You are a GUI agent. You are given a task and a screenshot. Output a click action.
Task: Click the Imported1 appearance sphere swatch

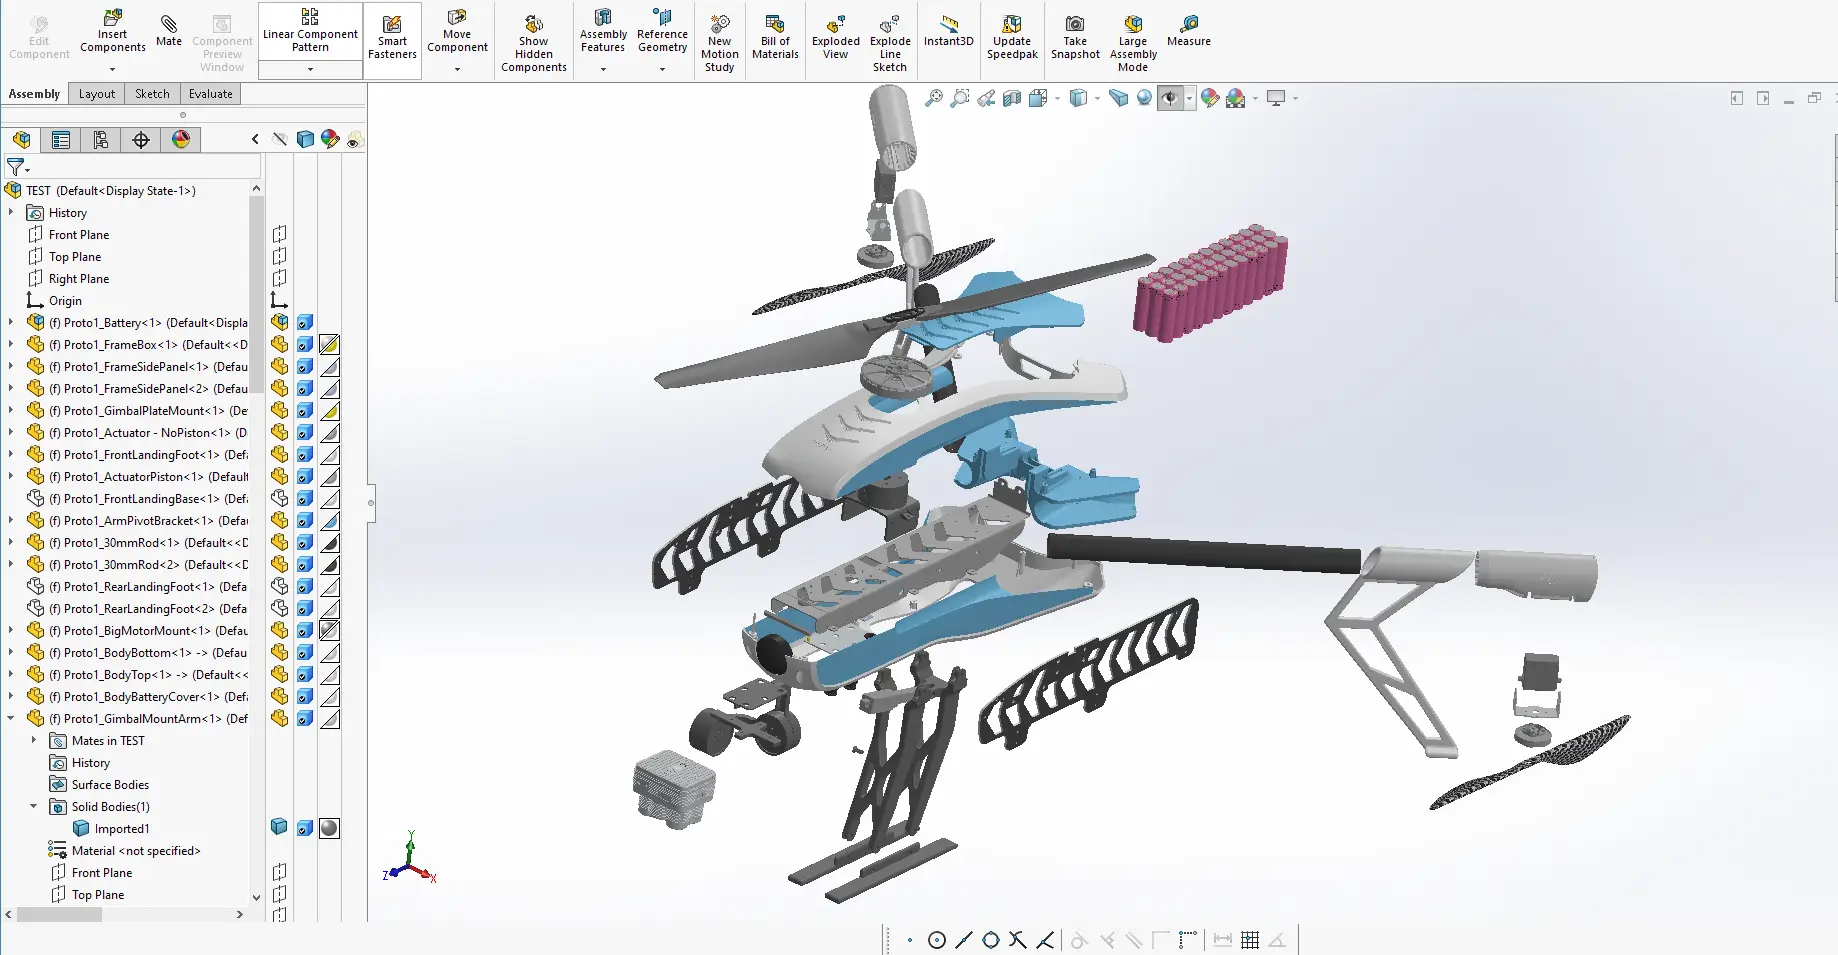pos(329,828)
